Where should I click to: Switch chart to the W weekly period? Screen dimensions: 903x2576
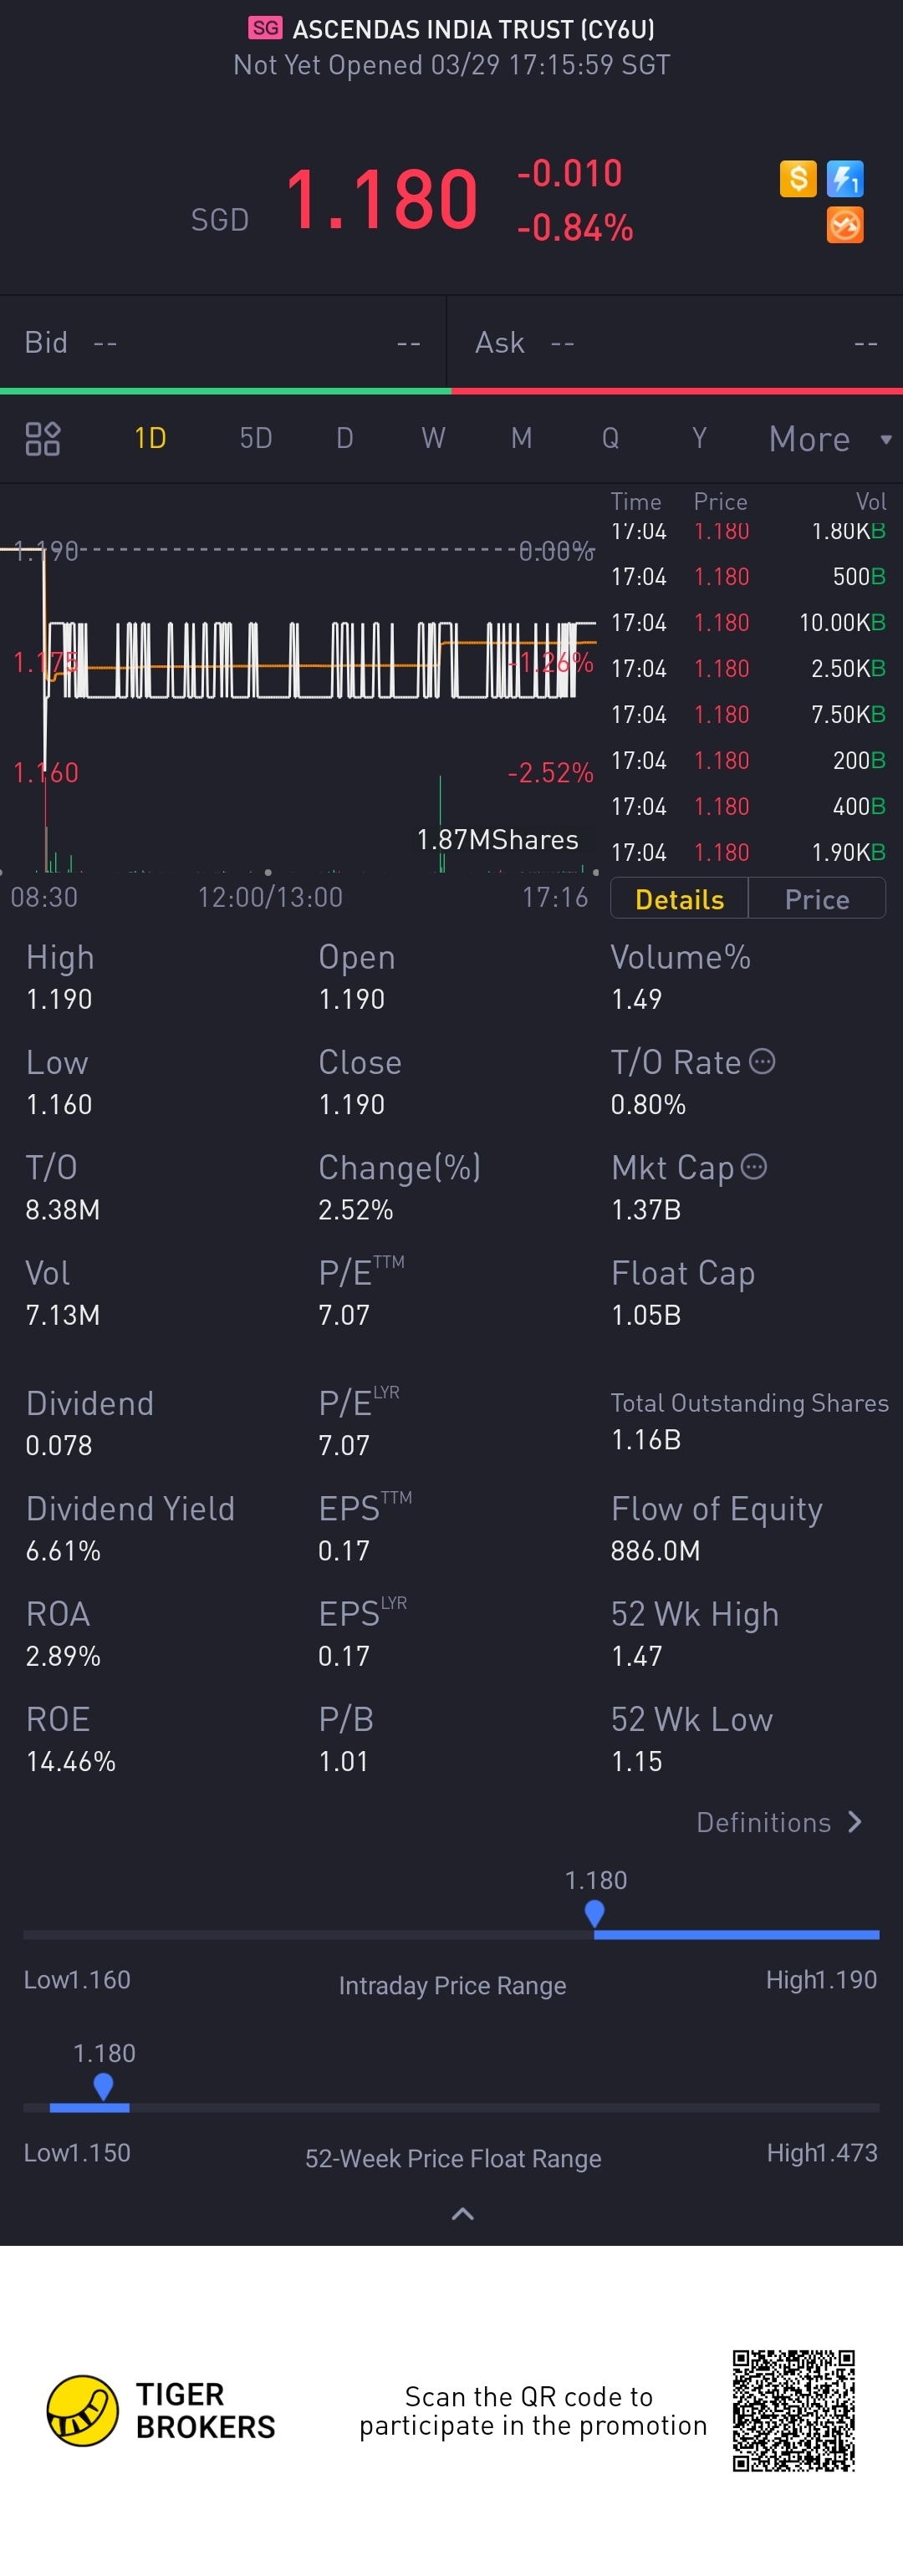pos(433,438)
